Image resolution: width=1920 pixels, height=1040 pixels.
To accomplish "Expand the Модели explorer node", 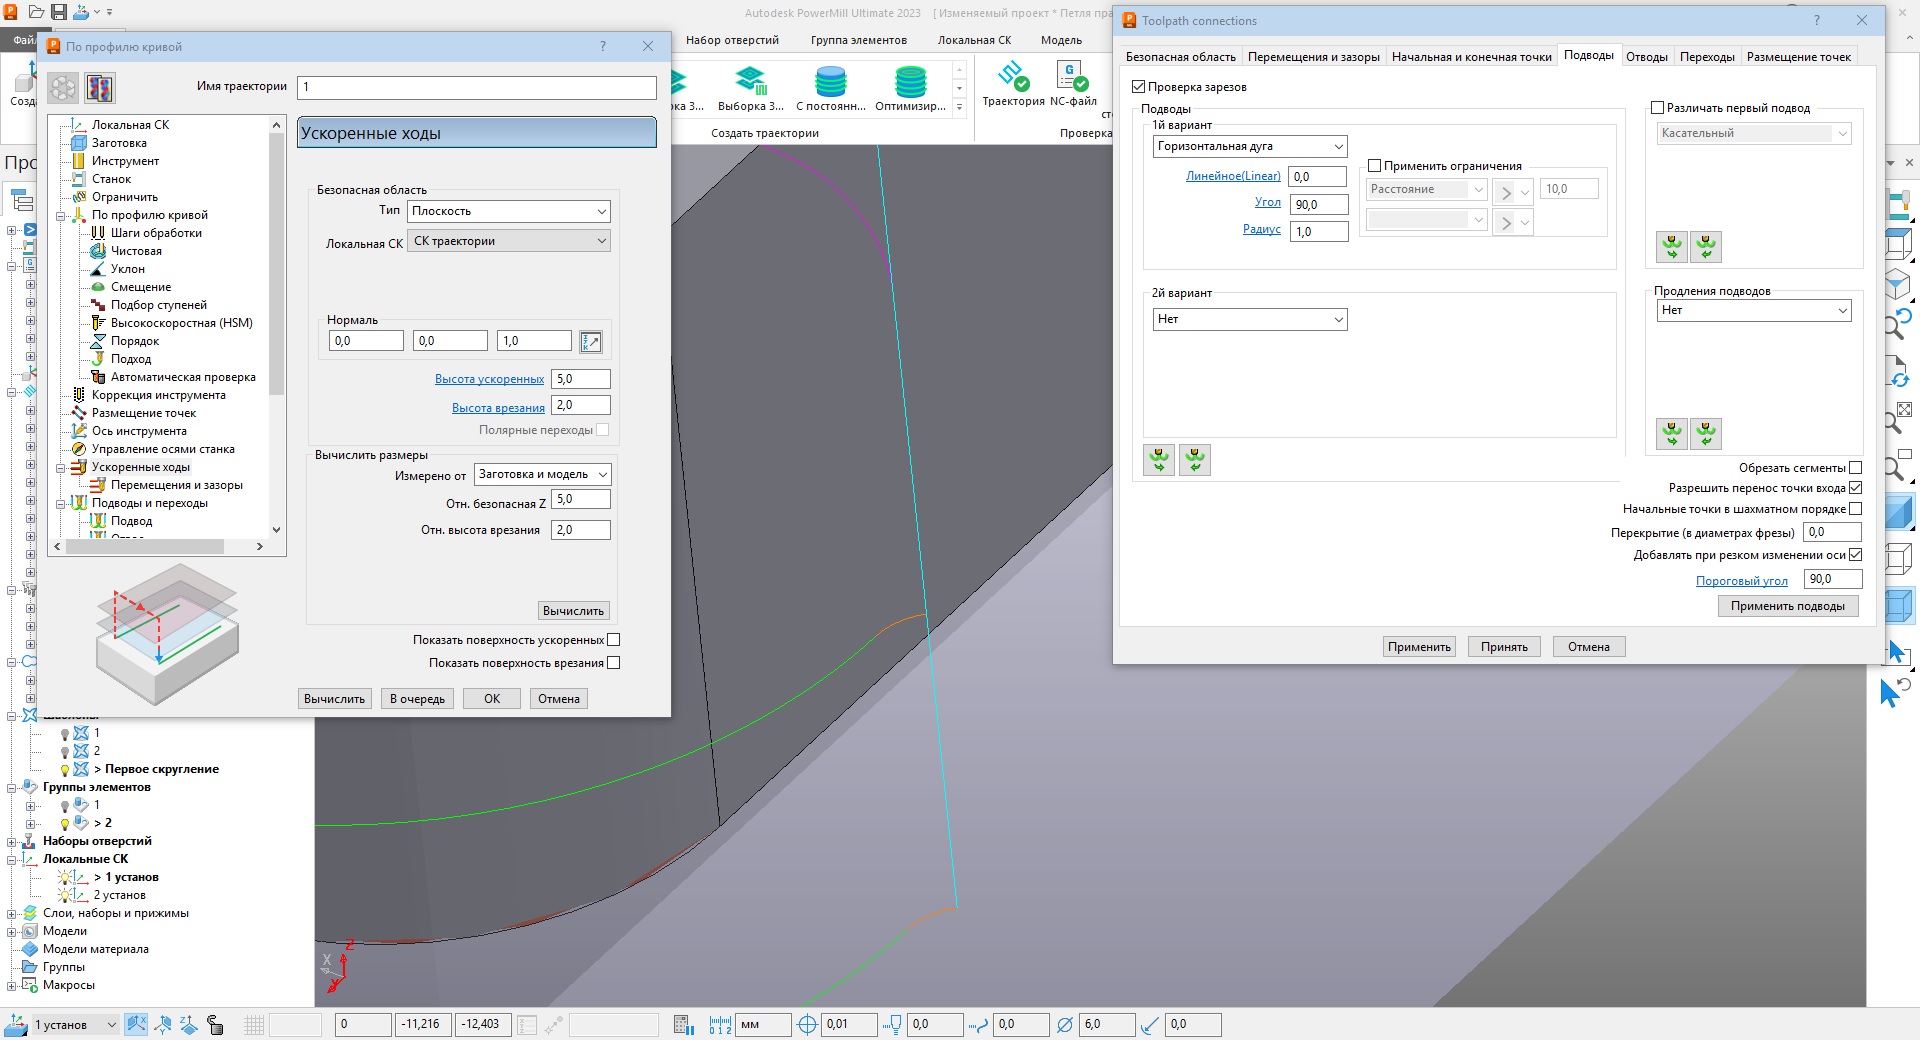I will click(x=12, y=931).
